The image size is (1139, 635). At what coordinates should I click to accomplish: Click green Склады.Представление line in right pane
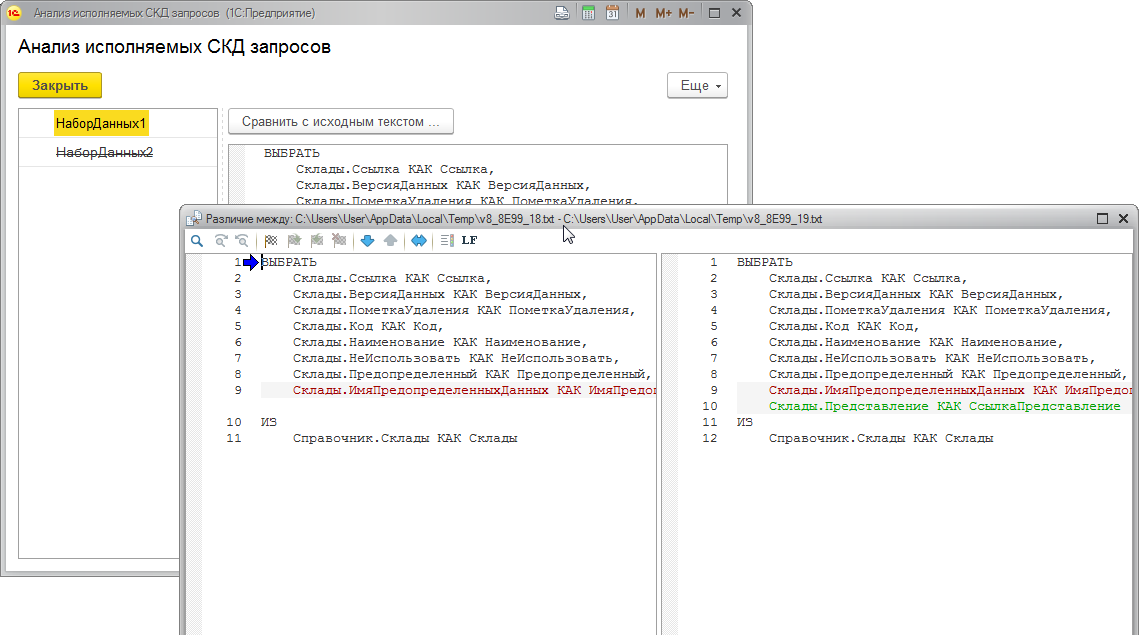tap(944, 406)
